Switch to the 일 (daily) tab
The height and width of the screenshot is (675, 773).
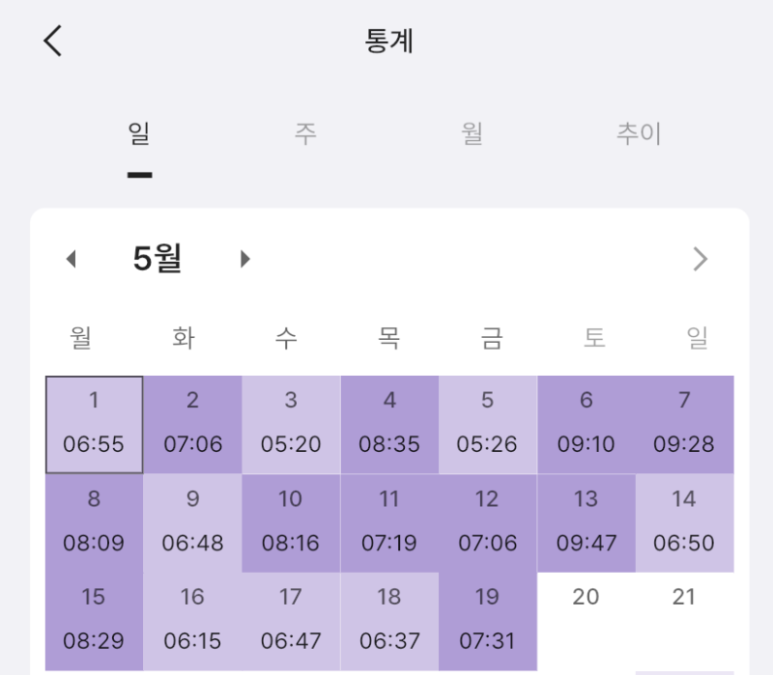[139, 134]
